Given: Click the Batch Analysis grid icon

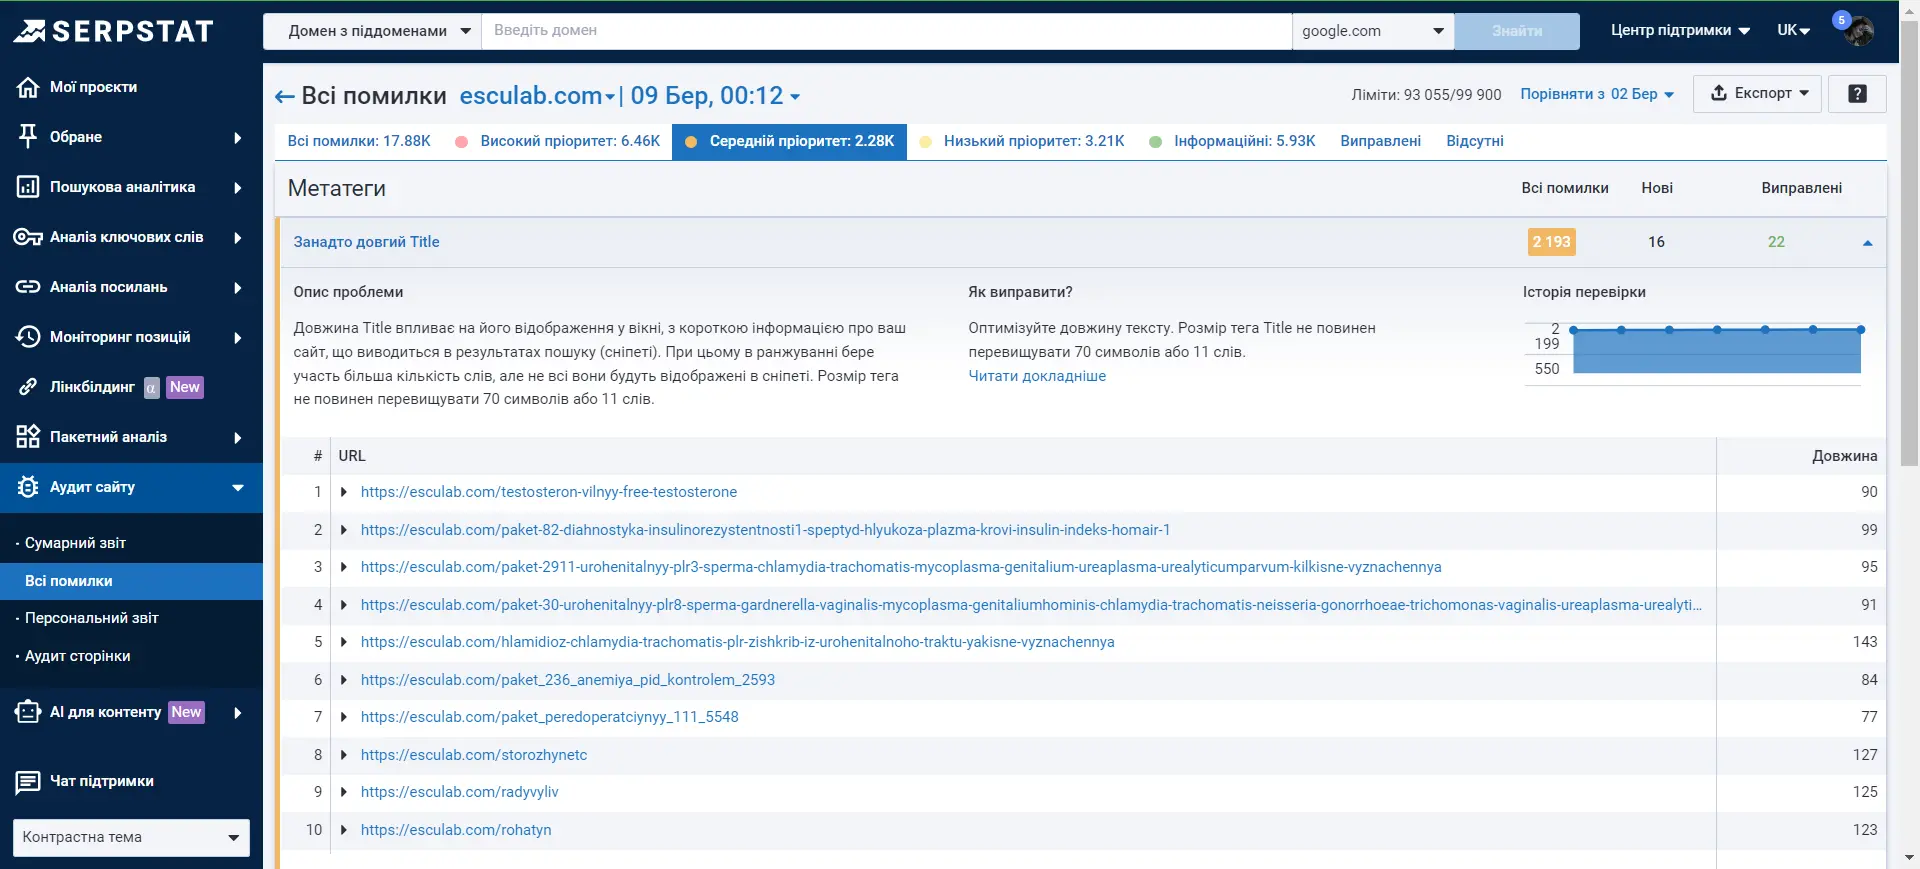Looking at the screenshot, I should pyautogui.click(x=28, y=437).
